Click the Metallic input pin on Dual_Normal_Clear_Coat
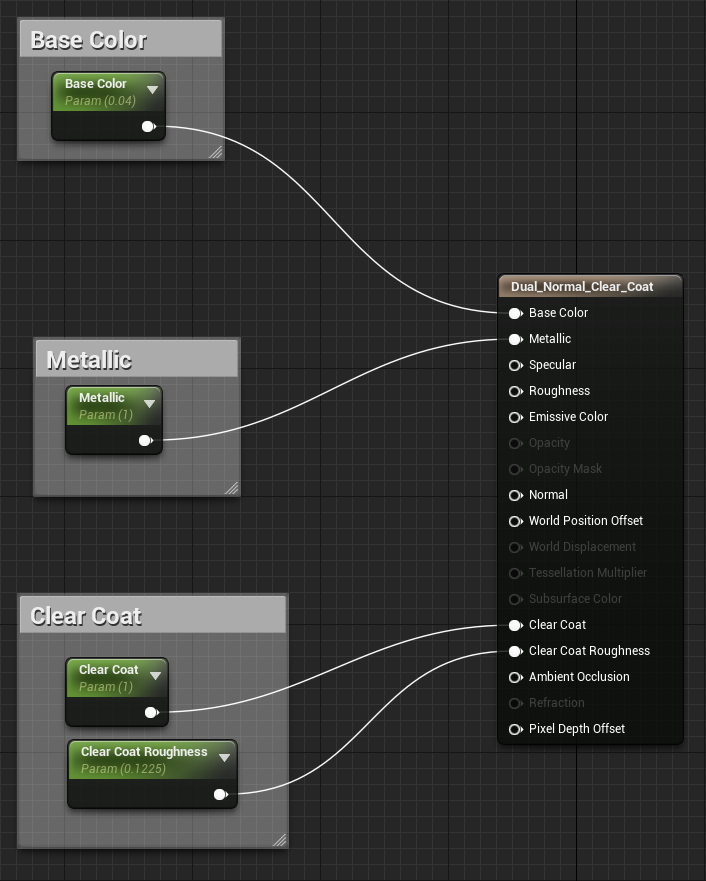Screen dimensions: 706x881 [x=516, y=339]
